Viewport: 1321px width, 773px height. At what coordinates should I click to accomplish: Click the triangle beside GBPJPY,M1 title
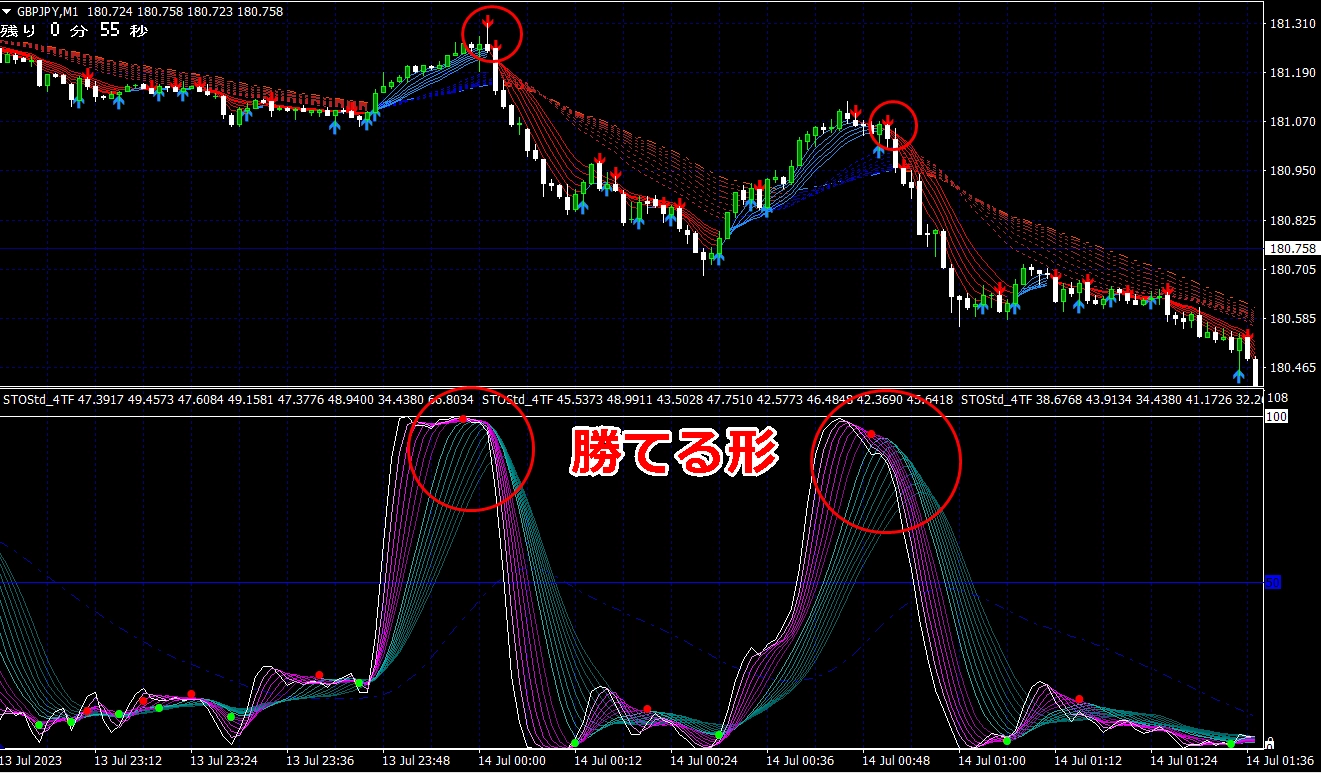click(x=8, y=11)
